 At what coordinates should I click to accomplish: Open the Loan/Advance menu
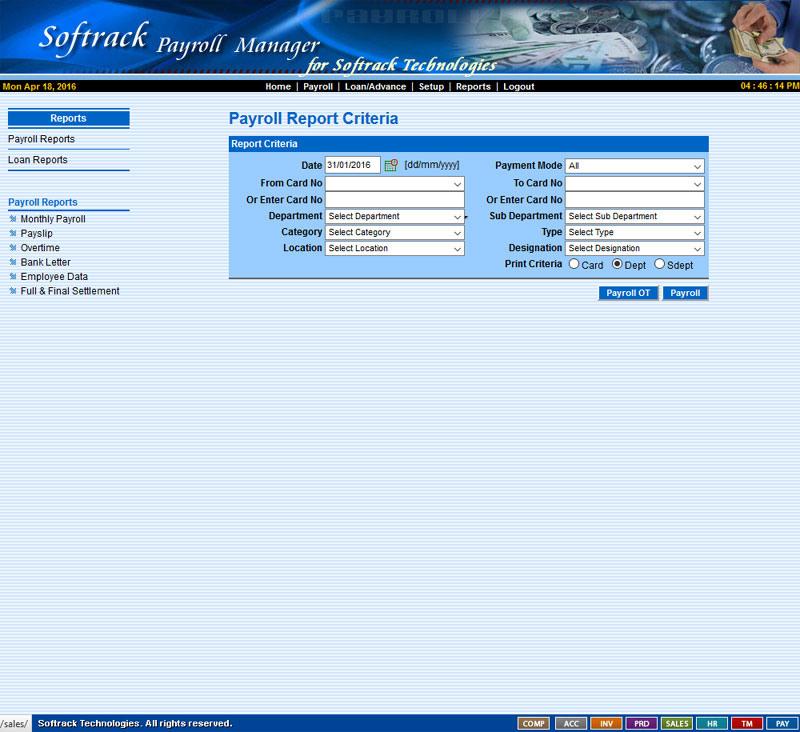click(375, 87)
